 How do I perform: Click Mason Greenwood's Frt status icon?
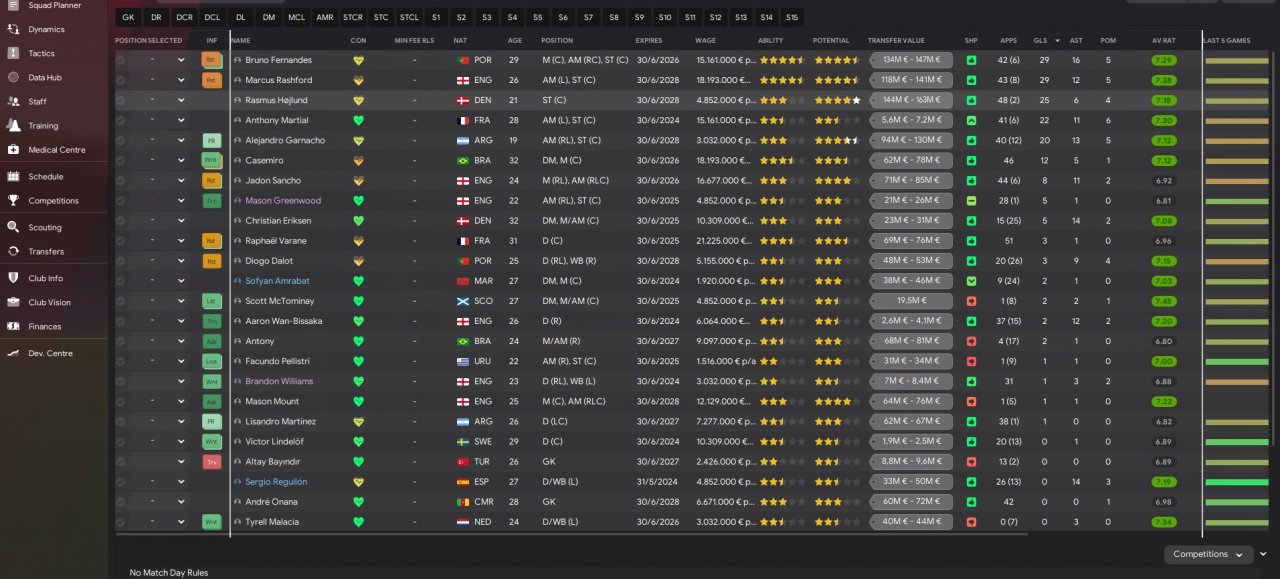211,200
